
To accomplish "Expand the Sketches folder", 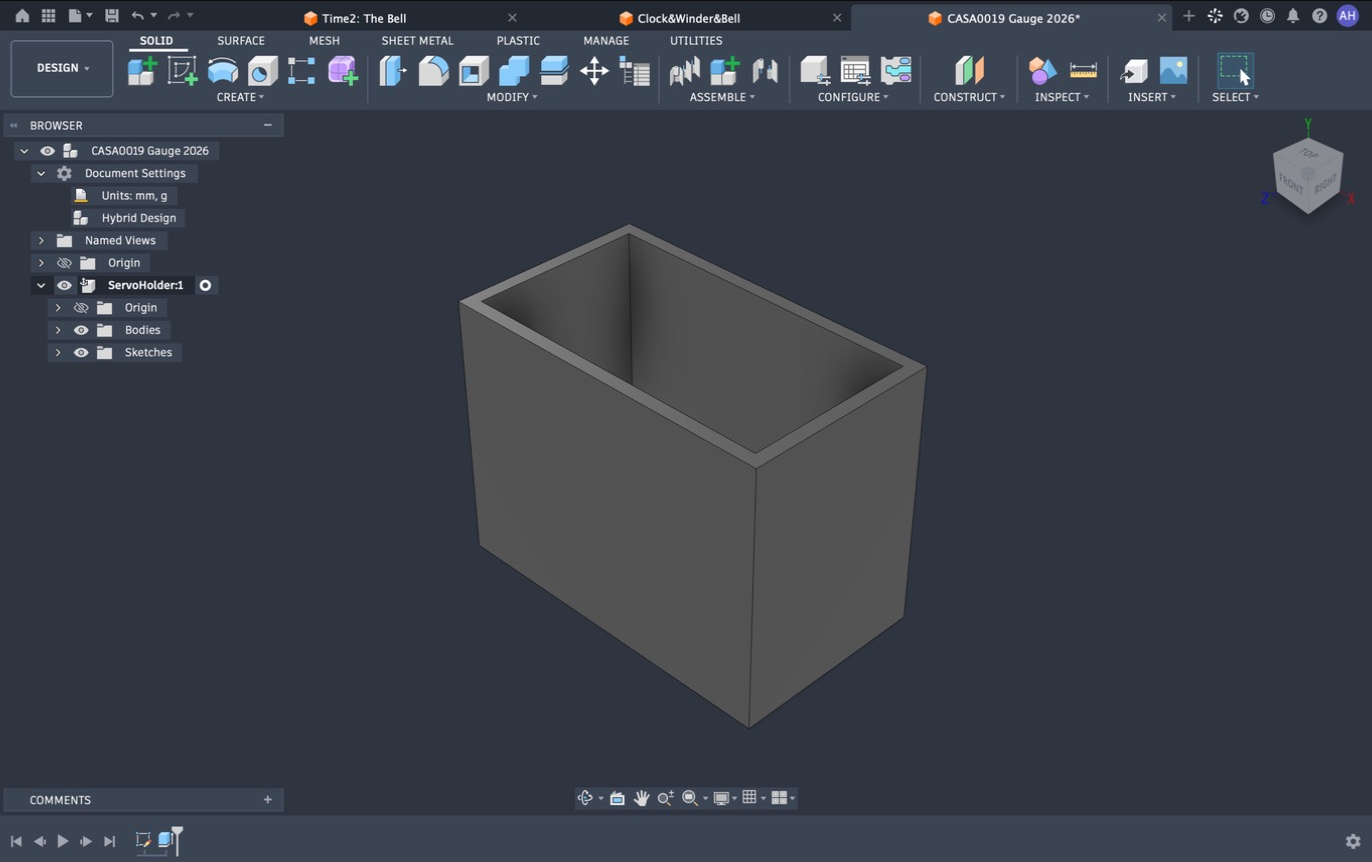I will coord(58,352).
